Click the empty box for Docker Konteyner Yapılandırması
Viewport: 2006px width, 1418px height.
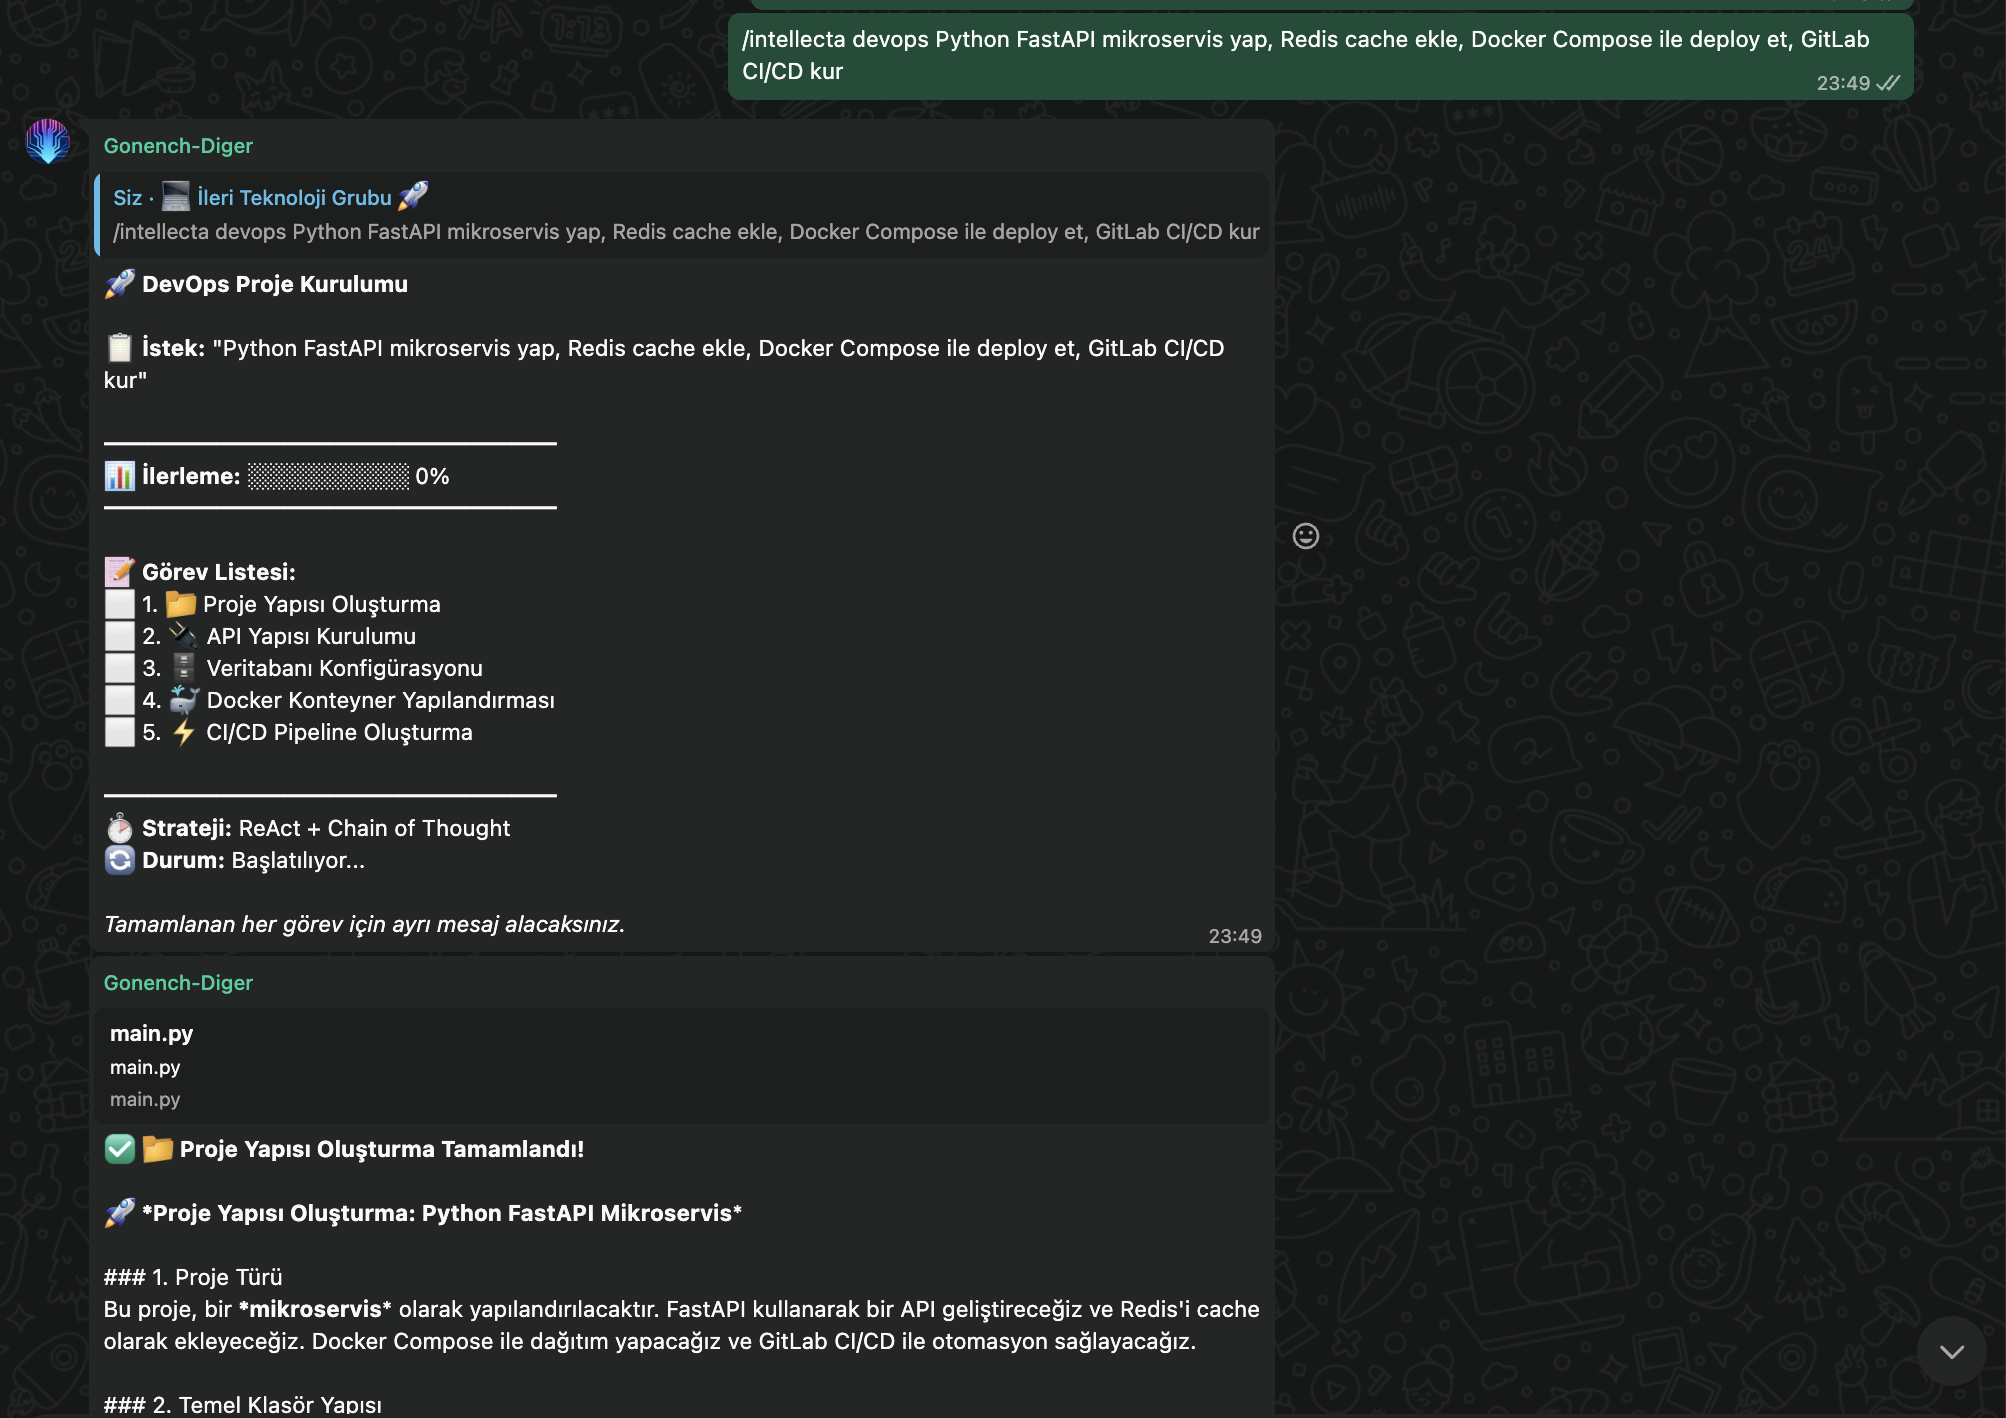click(119, 700)
